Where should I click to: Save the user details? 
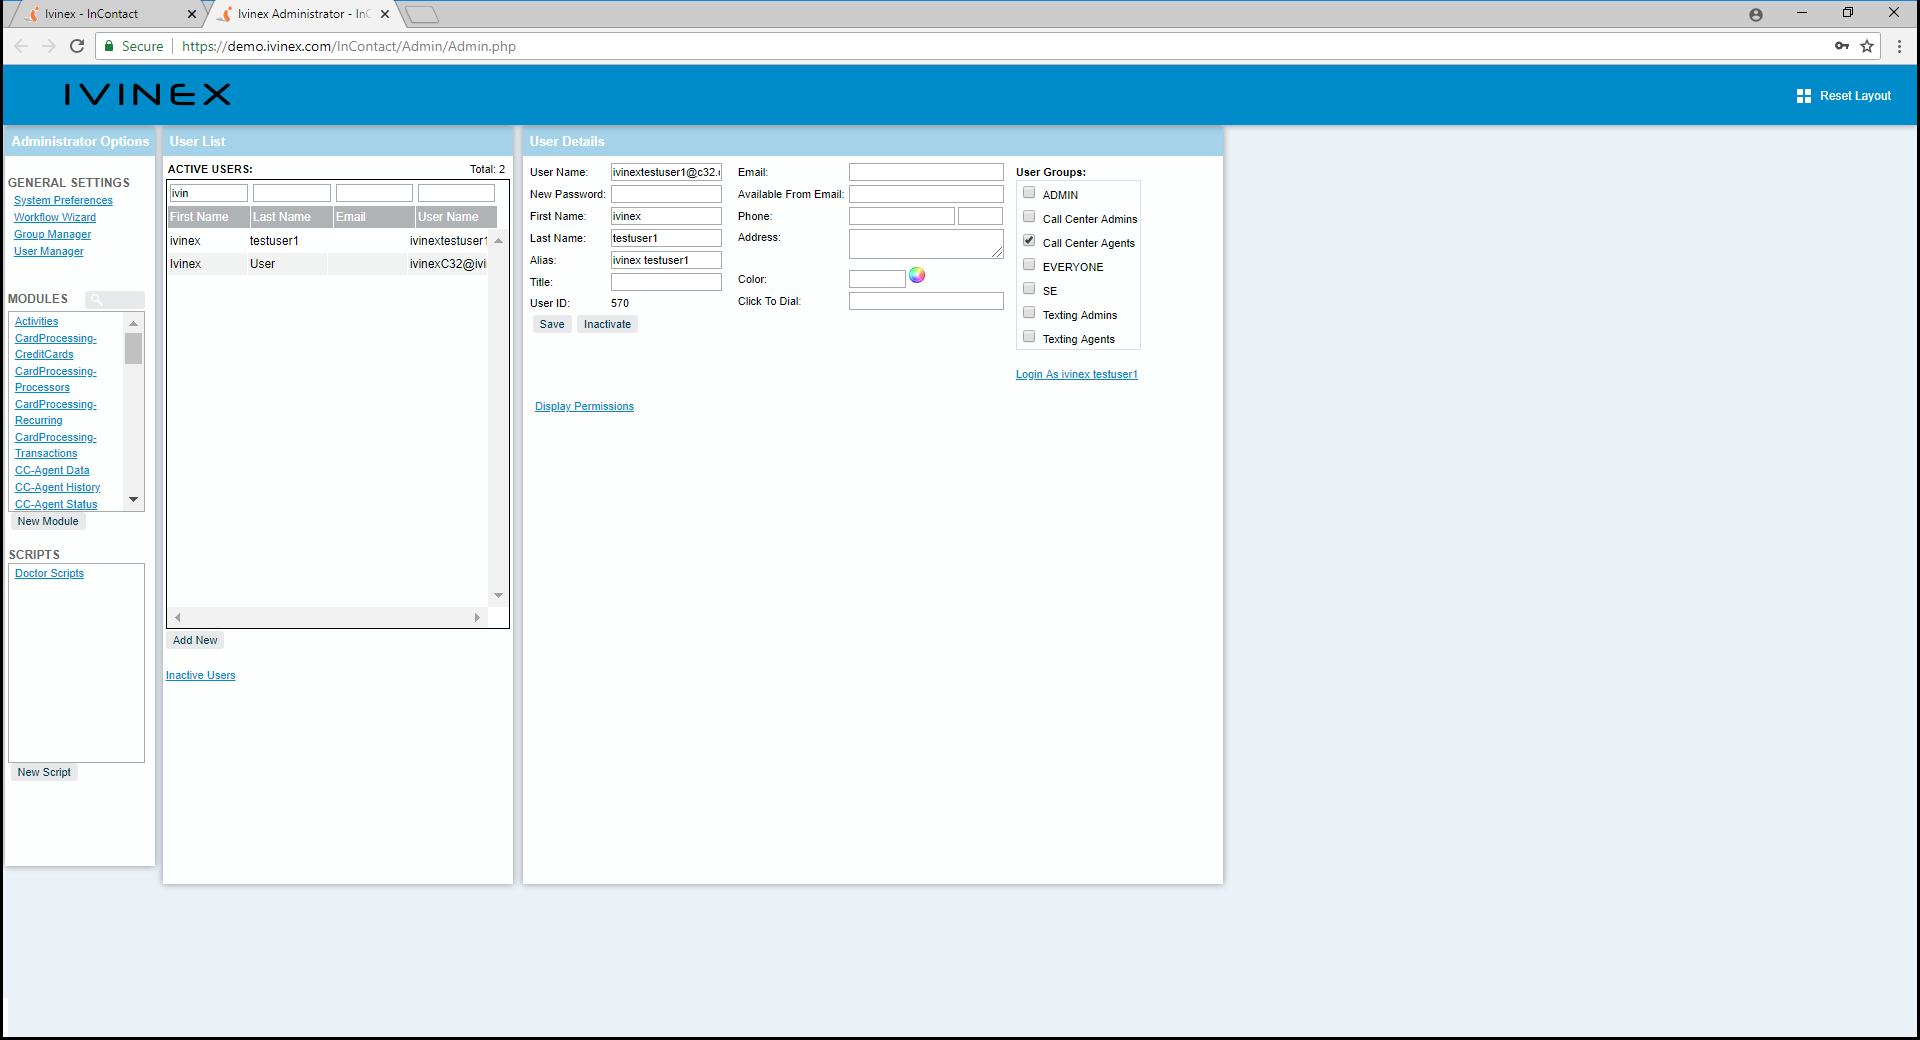pos(552,324)
